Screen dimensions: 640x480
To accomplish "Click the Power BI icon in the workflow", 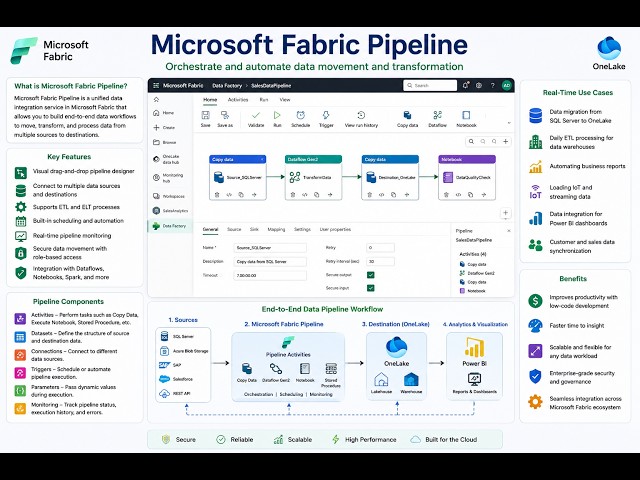I will pyautogui.click(x=474, y=347).
